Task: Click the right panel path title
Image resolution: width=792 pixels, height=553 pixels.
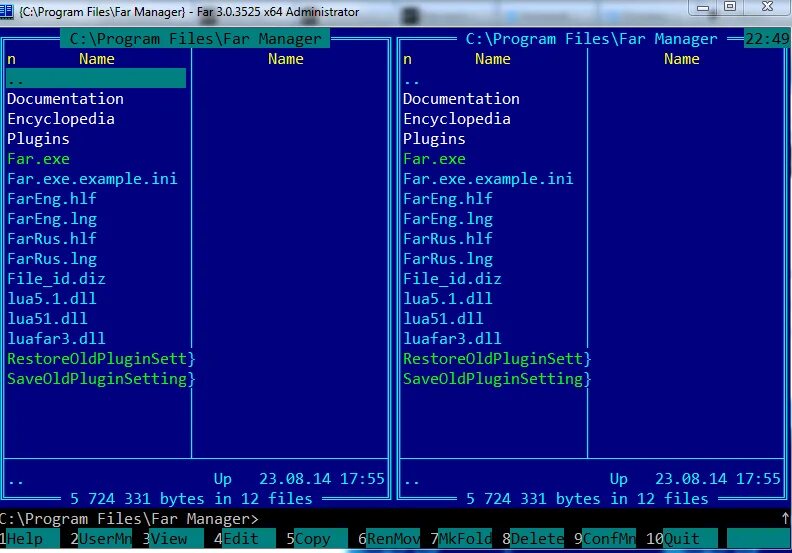Action: (591, 38)
